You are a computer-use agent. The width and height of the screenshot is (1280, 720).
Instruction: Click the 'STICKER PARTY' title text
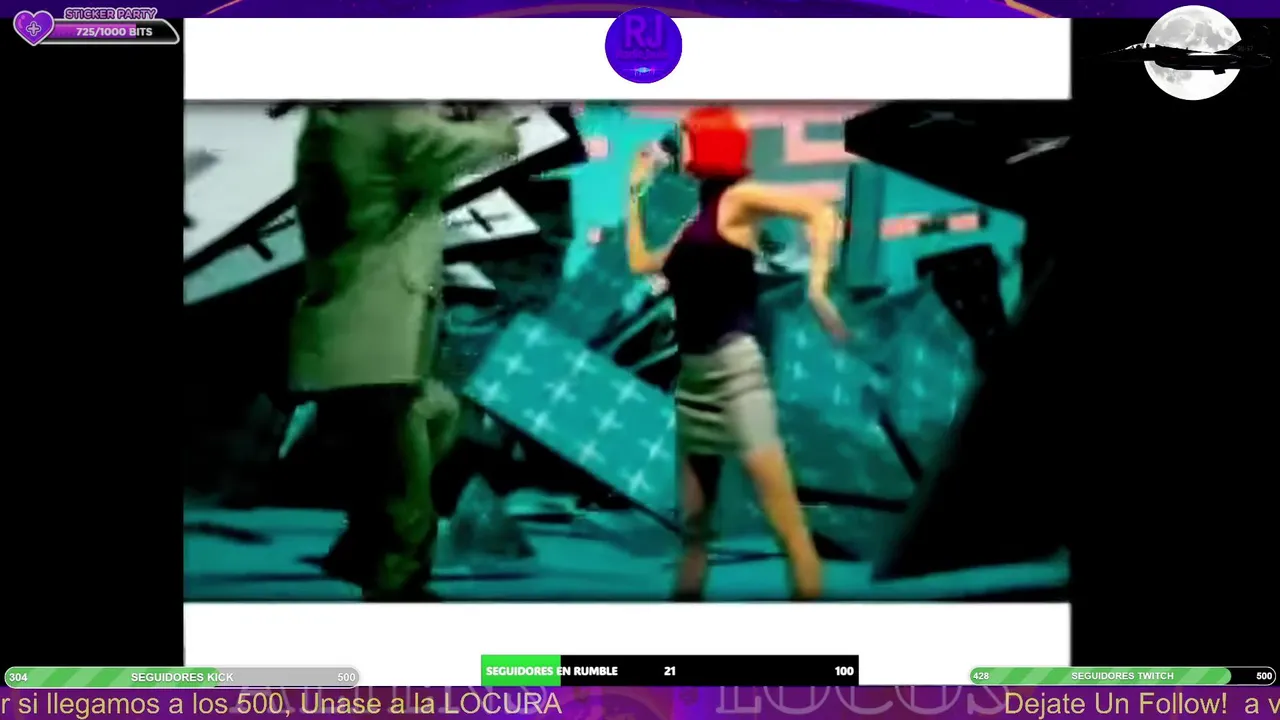(110, 14)
